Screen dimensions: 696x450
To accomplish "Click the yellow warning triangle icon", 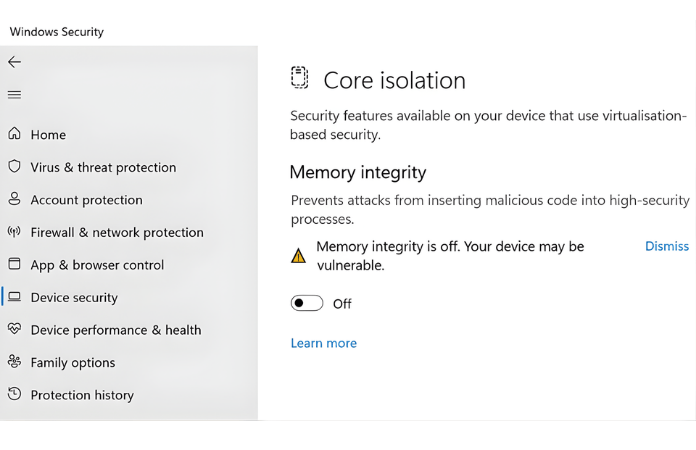I will (x=298, y=256).
